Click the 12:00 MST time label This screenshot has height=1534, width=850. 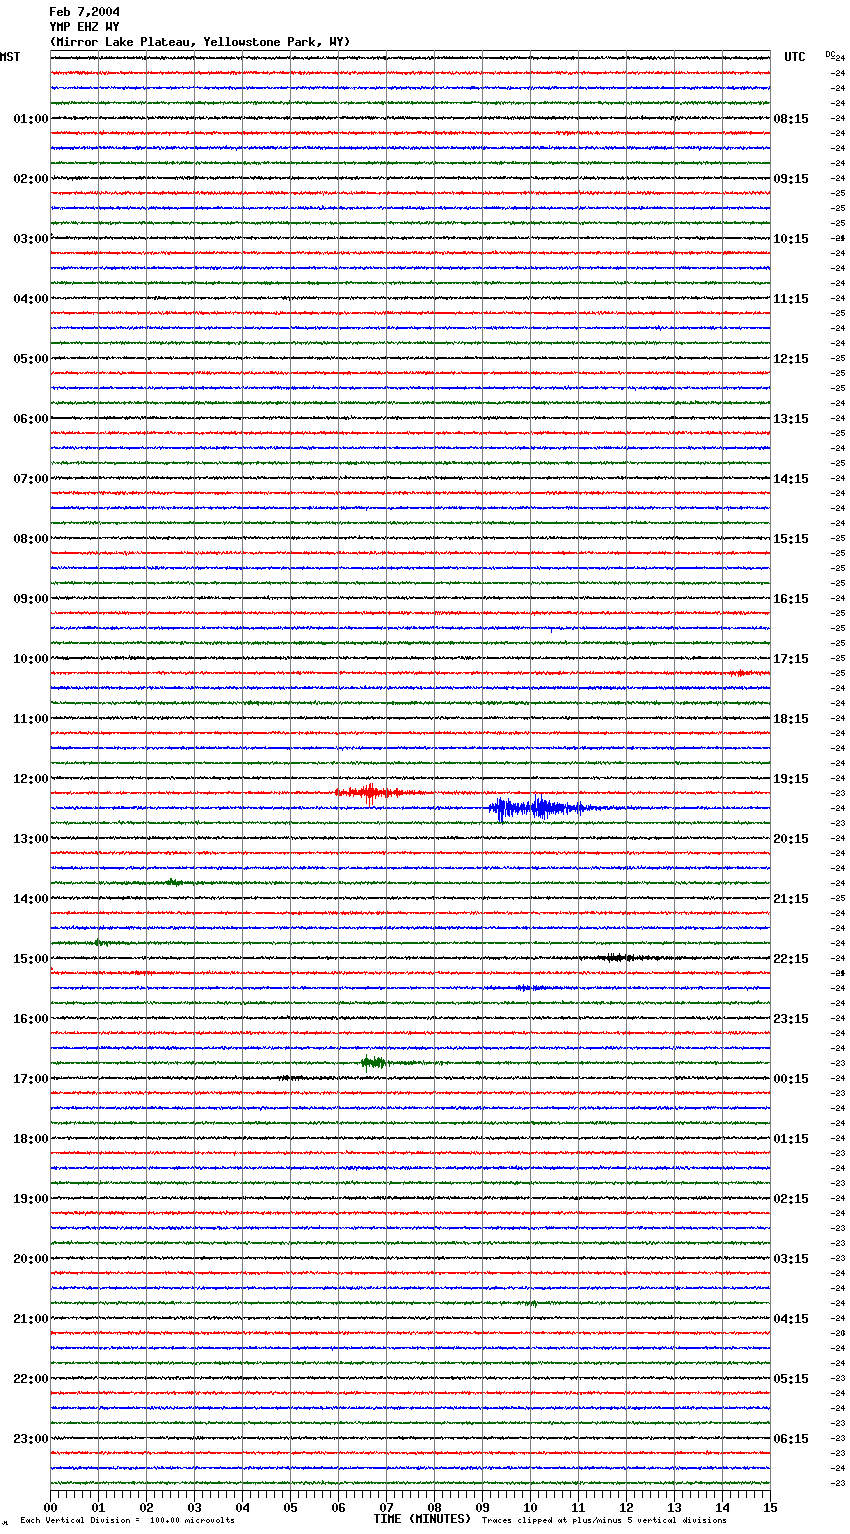click(31, 779)
